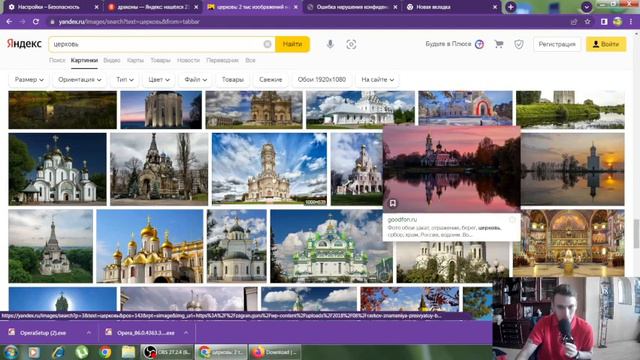Screen dimensions: 640x360
Task: Launch Chrome pinned taskbar icon
Action: pos(105,352)
